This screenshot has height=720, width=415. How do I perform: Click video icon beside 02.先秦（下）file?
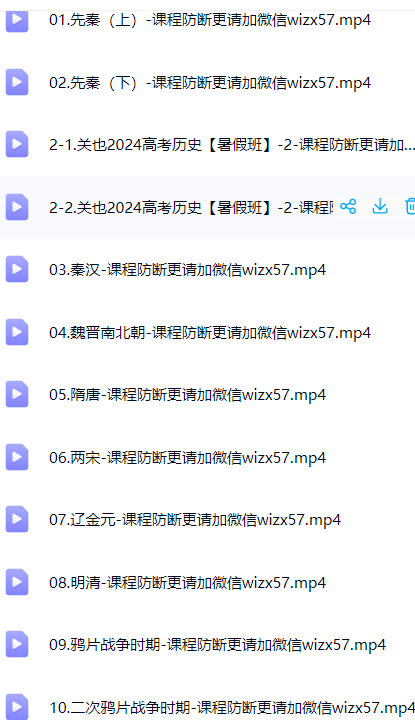[x=17, y=82]
